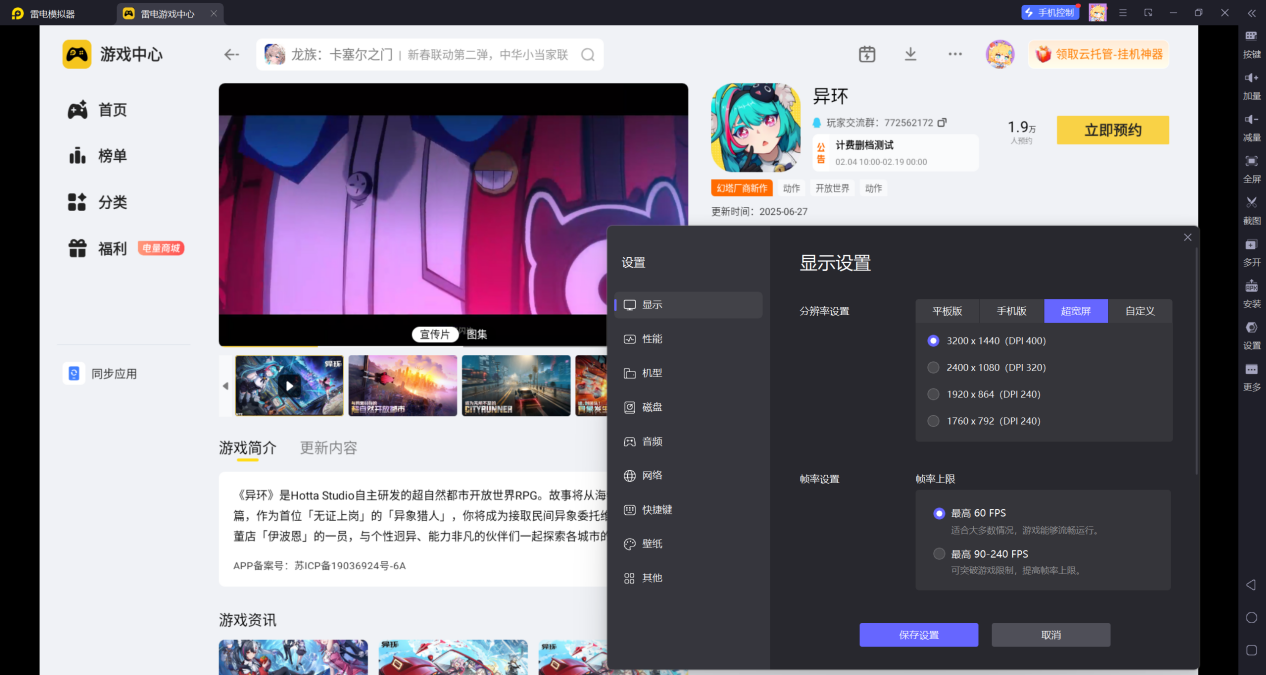The height and width of the screenshot is (675, 1266).
Task: Click the 立即预约 reserve now button
Action: [x=1112, y=130]
